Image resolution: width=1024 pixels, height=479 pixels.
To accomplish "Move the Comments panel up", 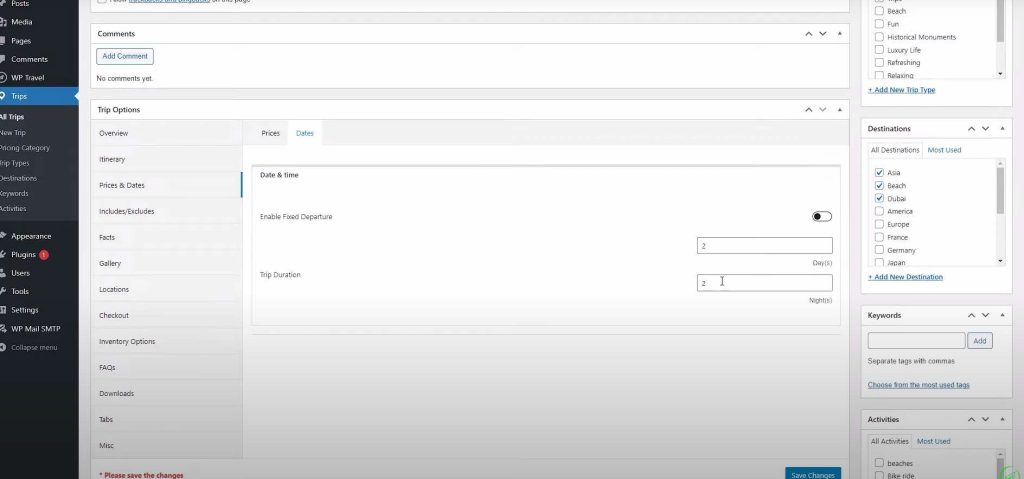I will [x=808, y=33].
